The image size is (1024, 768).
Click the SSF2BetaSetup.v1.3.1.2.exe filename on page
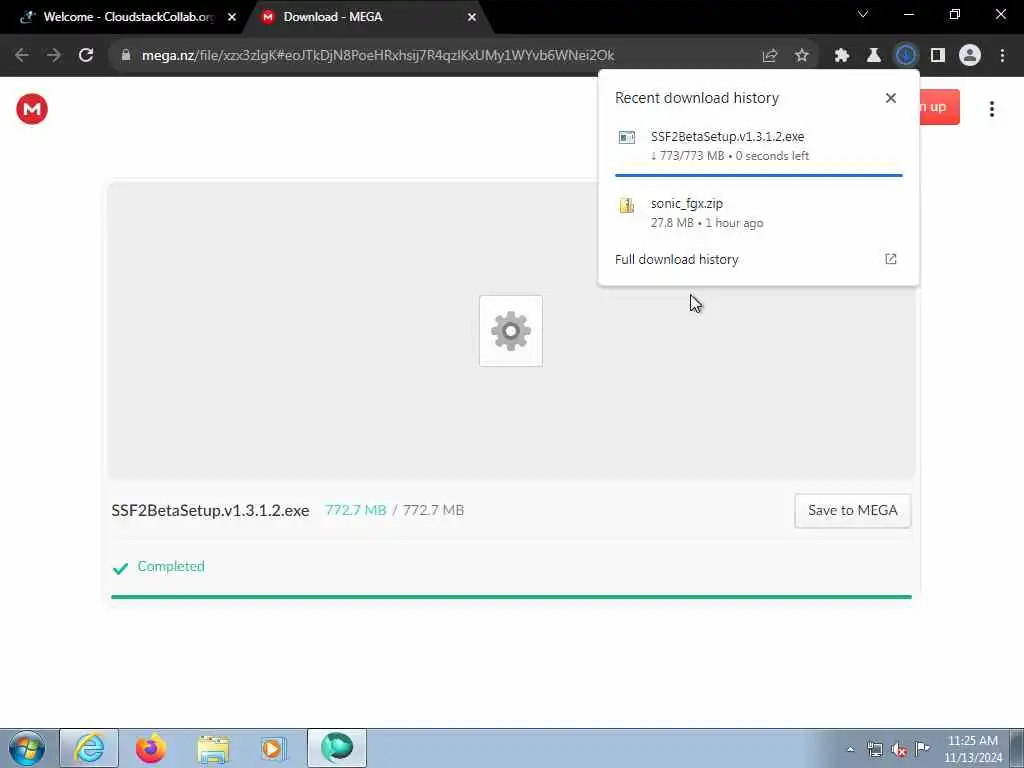click(210, 511)
